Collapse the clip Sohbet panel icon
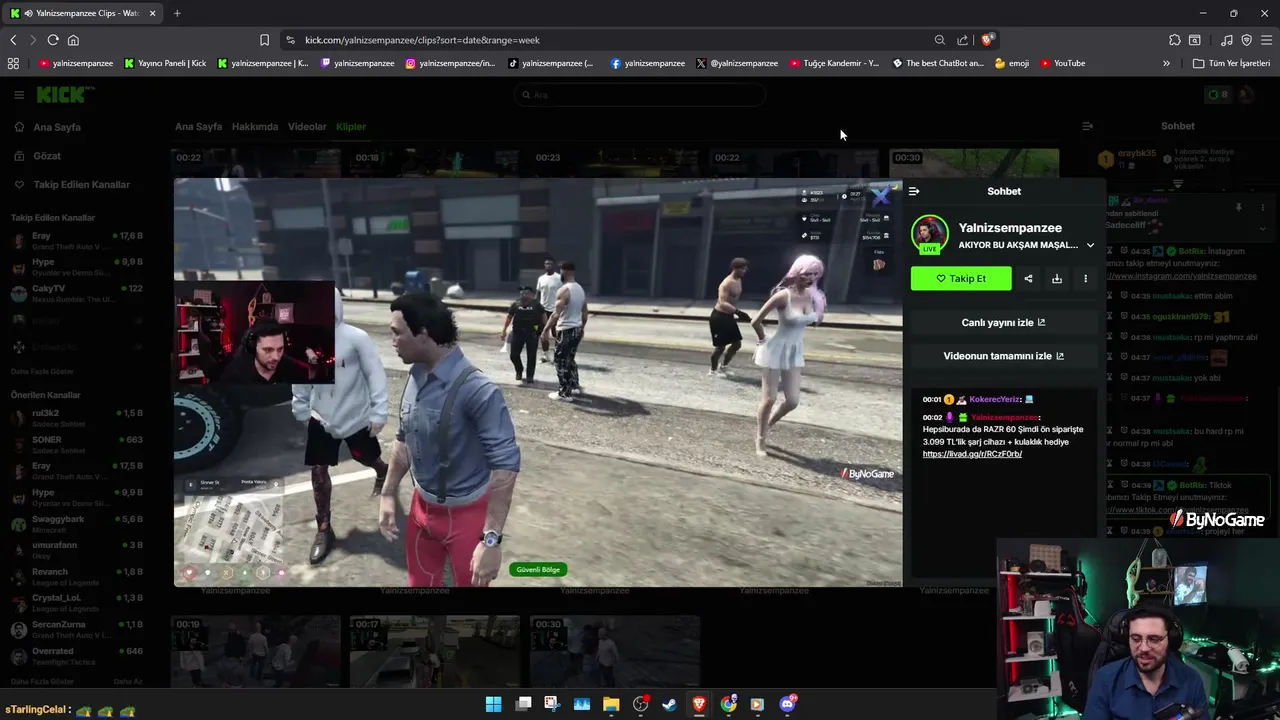The height and width of the screenshot is (720, 1280). click(914, 191)
